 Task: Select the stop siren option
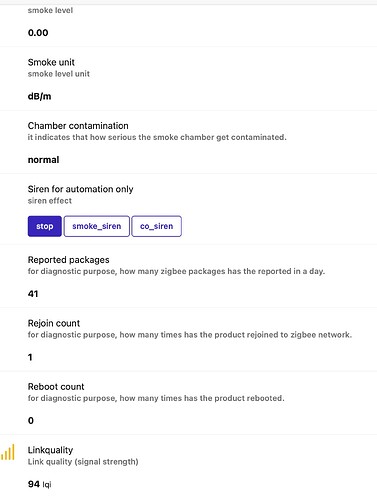click(45, 226)
